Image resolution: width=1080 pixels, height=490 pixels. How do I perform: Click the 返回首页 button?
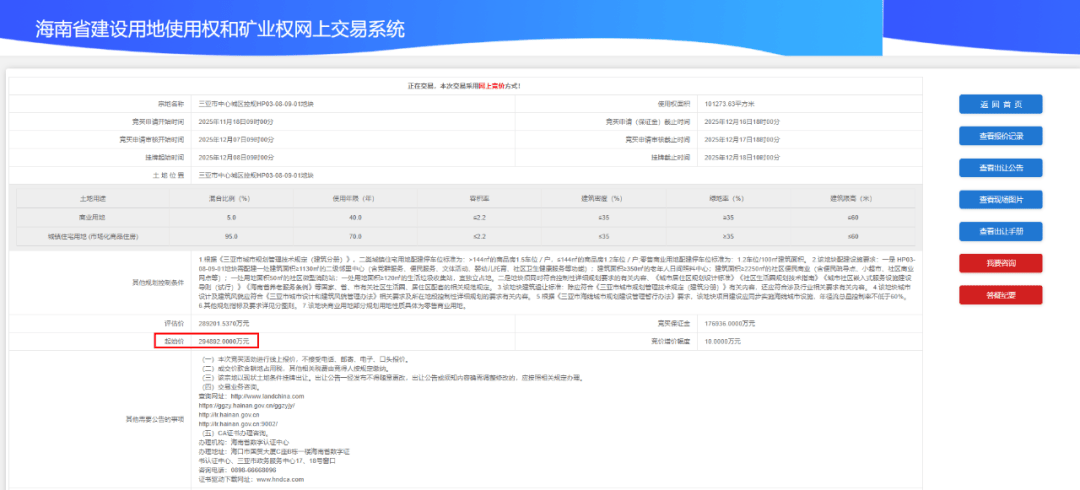pyautogui.click(x=1000, y=105)
